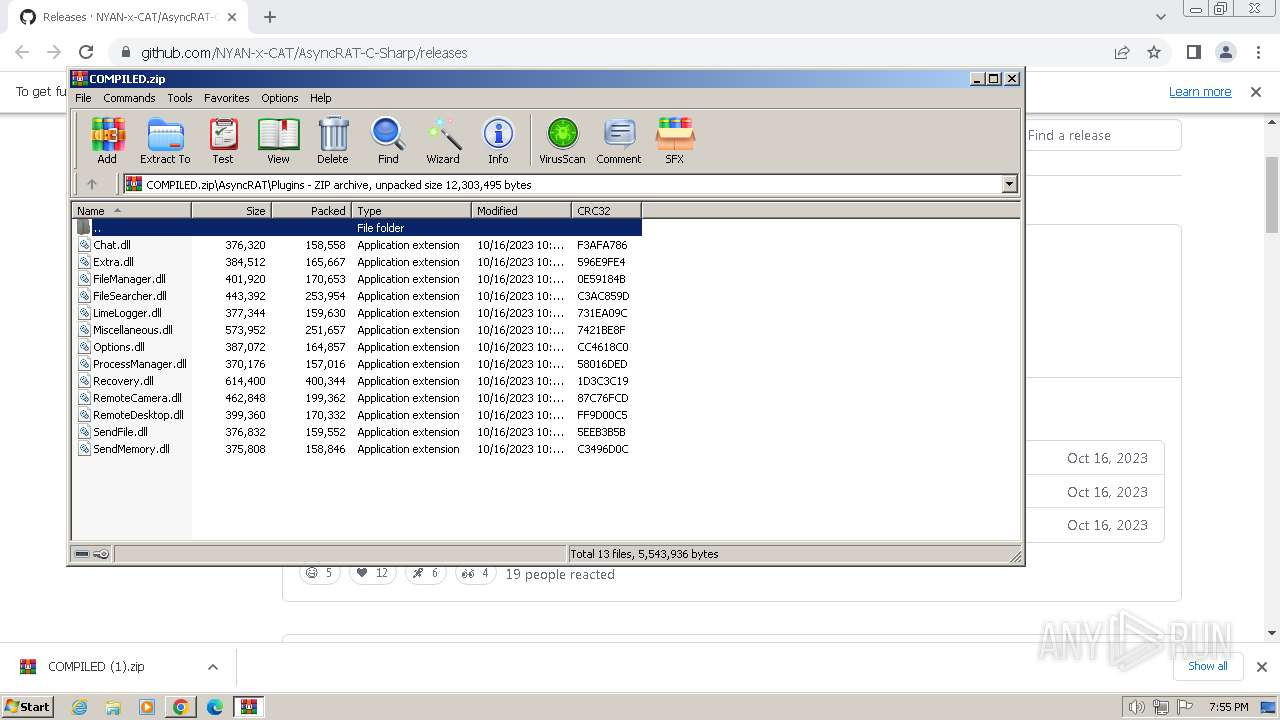Click the Delete trash can icon
The image size is (1280, 720).
pos(333,140)
